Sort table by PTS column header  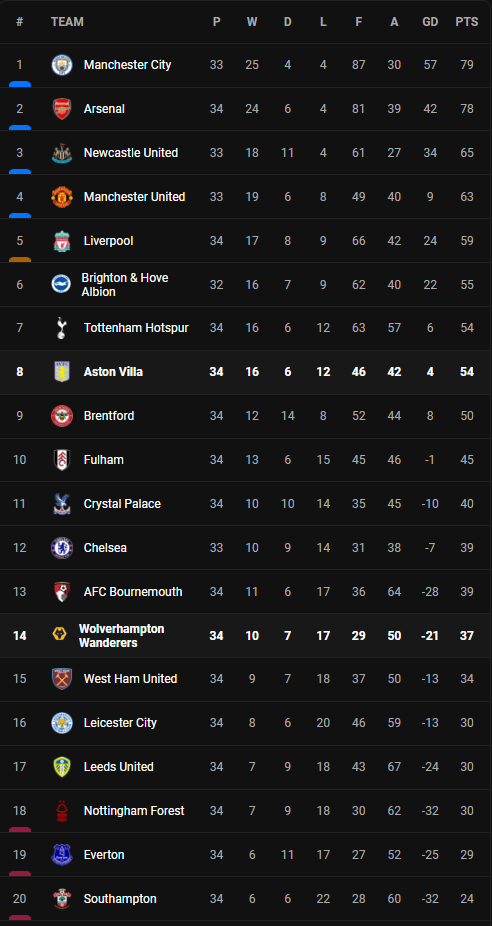[467, 22]
